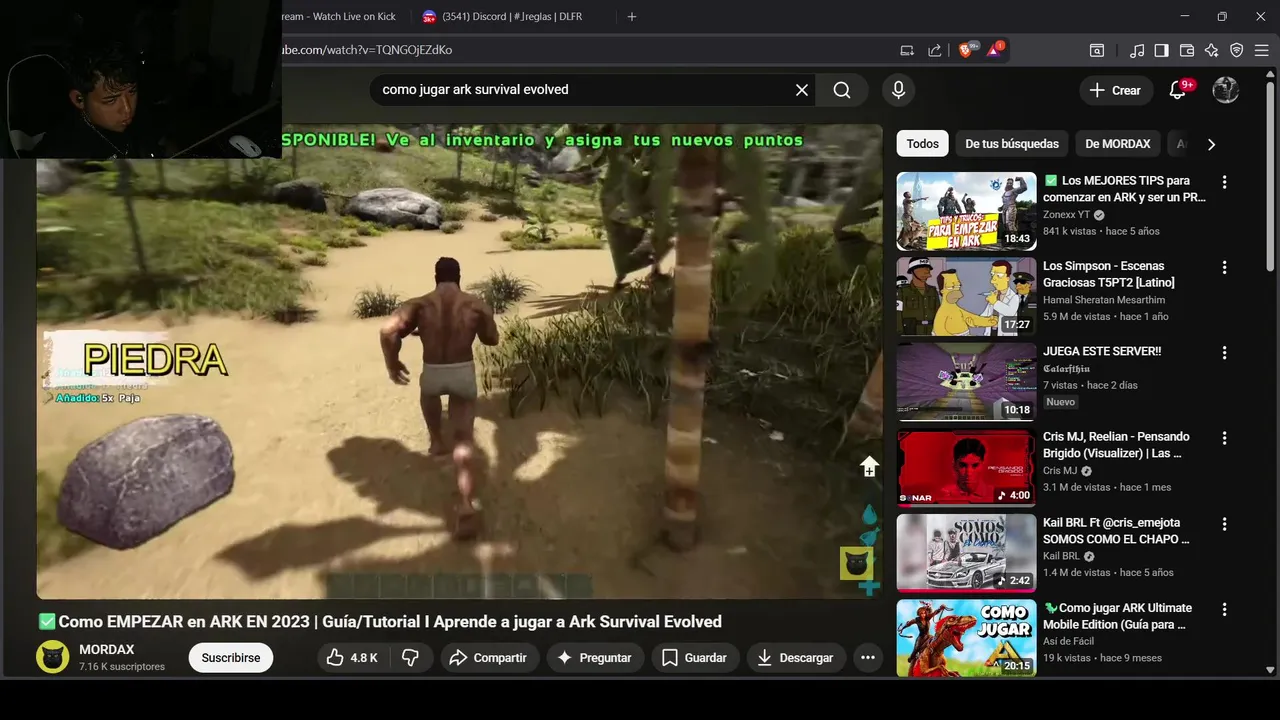The height and width of the screenshot is (720, 1280).
Task: Subscribe to MORDAX with Suscribirse
Action: tap(231, 657)
